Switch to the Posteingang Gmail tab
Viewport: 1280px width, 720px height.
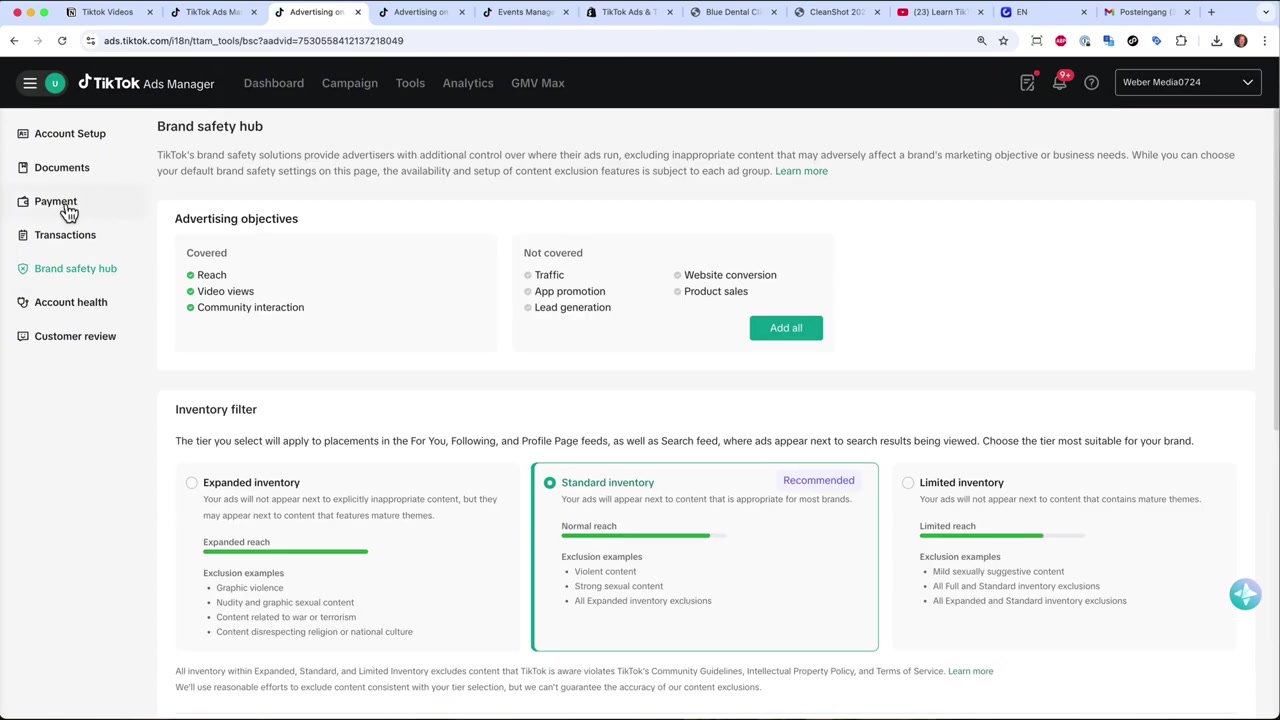coord(1147,12)
